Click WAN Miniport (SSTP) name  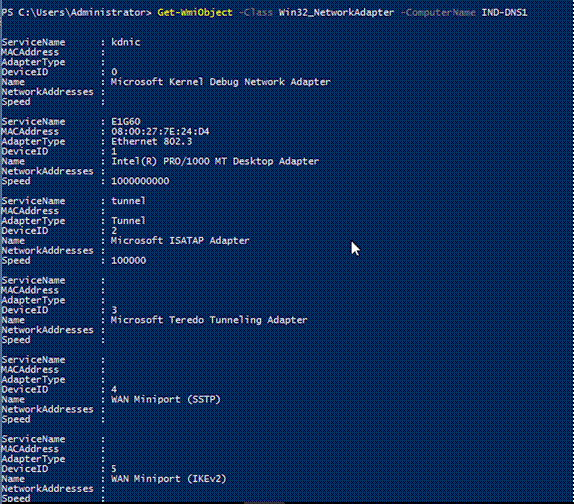pyautogui.click(x=166, y=399)
